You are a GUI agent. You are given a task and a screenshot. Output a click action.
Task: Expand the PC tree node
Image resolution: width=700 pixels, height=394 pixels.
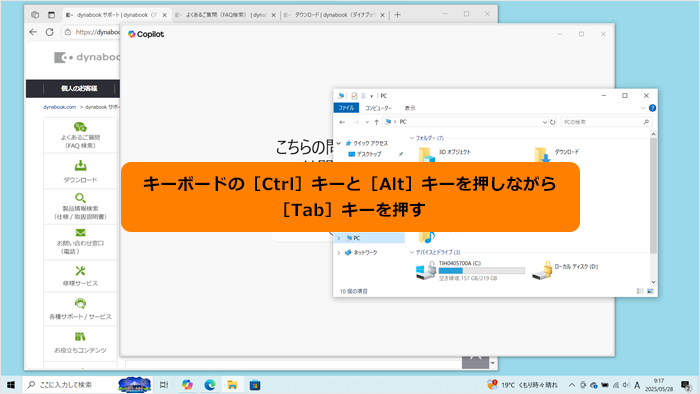click(339, 238)
